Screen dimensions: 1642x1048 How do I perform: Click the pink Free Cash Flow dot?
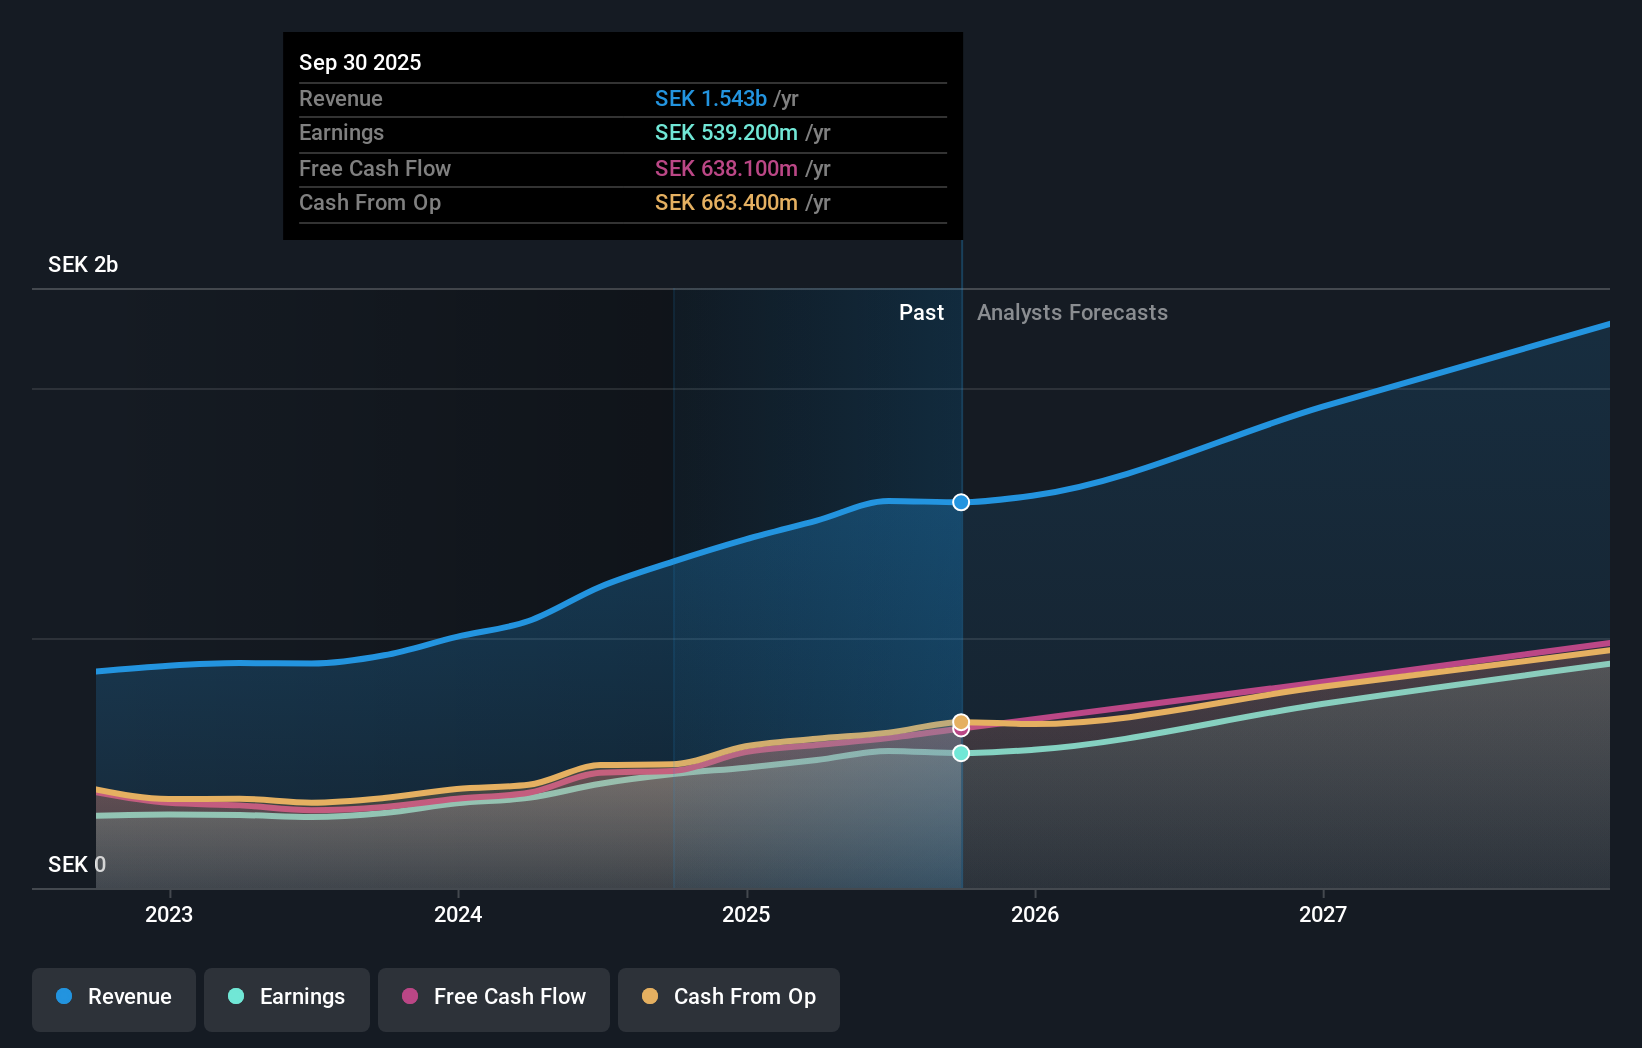(x=408, y=997)
